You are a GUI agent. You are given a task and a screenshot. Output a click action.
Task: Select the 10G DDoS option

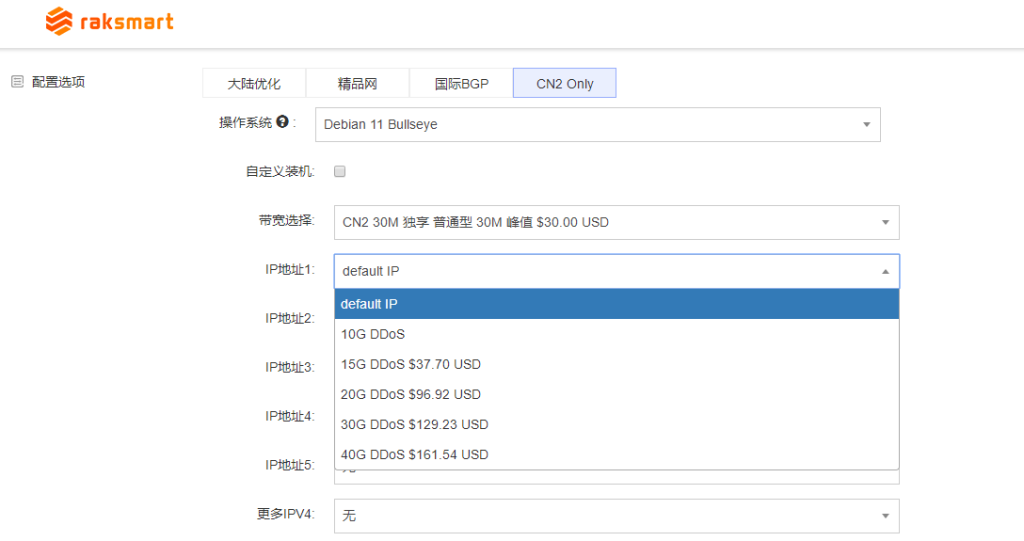616,334
